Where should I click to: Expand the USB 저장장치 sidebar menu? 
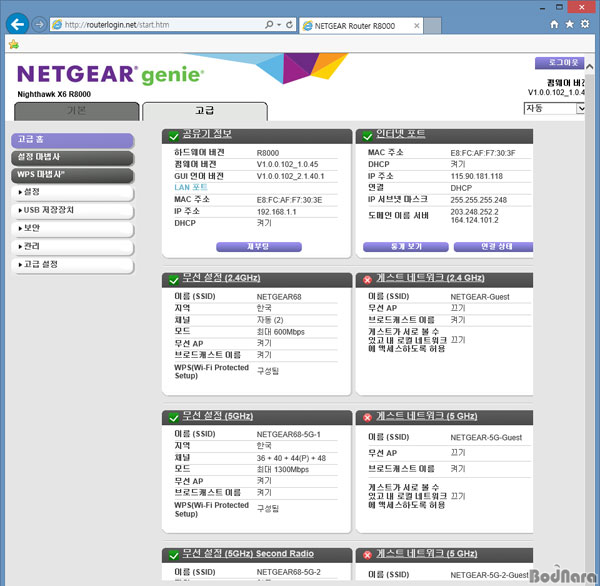click(72, 211)
